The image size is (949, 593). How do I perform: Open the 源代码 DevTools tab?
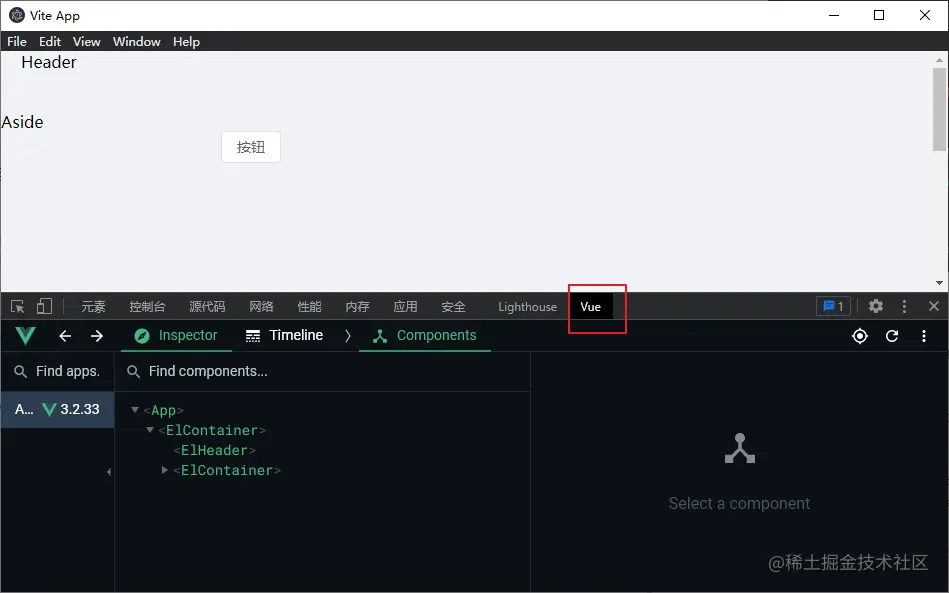pyautogui.click(x=207, y=307)
